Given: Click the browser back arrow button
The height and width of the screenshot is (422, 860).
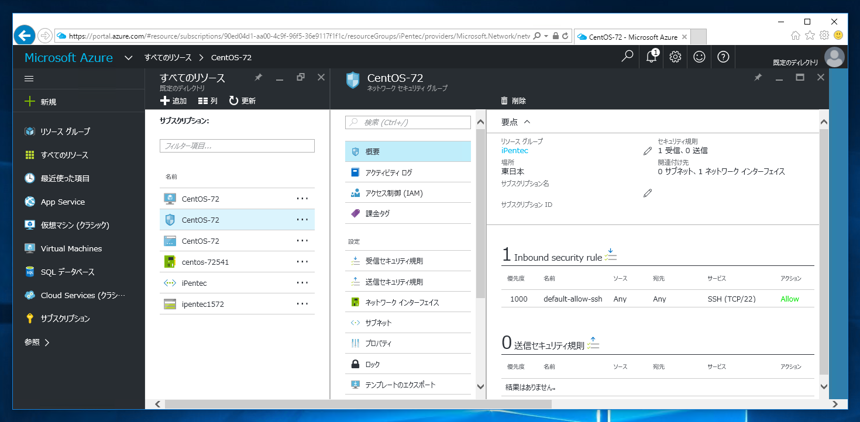Looking at the screenshot, I should tap(24, 35).
